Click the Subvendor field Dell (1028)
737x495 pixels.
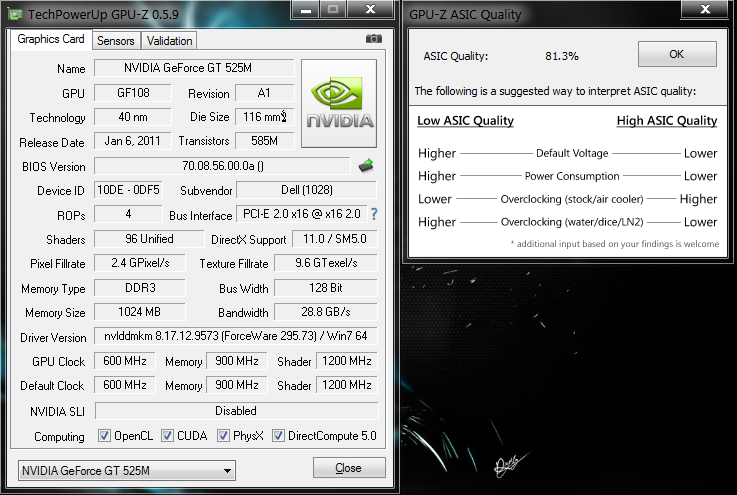[x=307, y=190]
